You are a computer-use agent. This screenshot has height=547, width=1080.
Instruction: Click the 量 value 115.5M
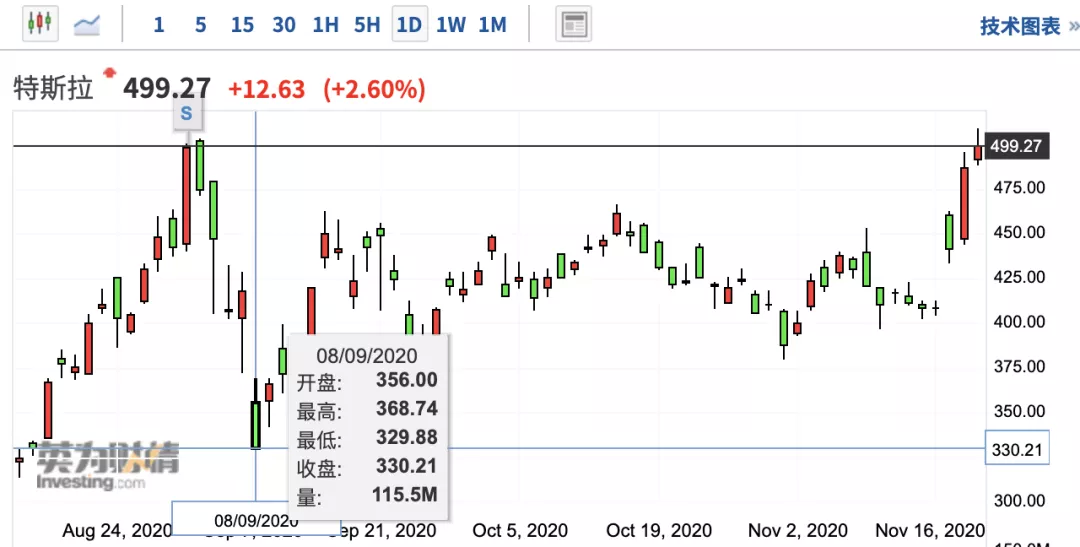pos(405,495)
